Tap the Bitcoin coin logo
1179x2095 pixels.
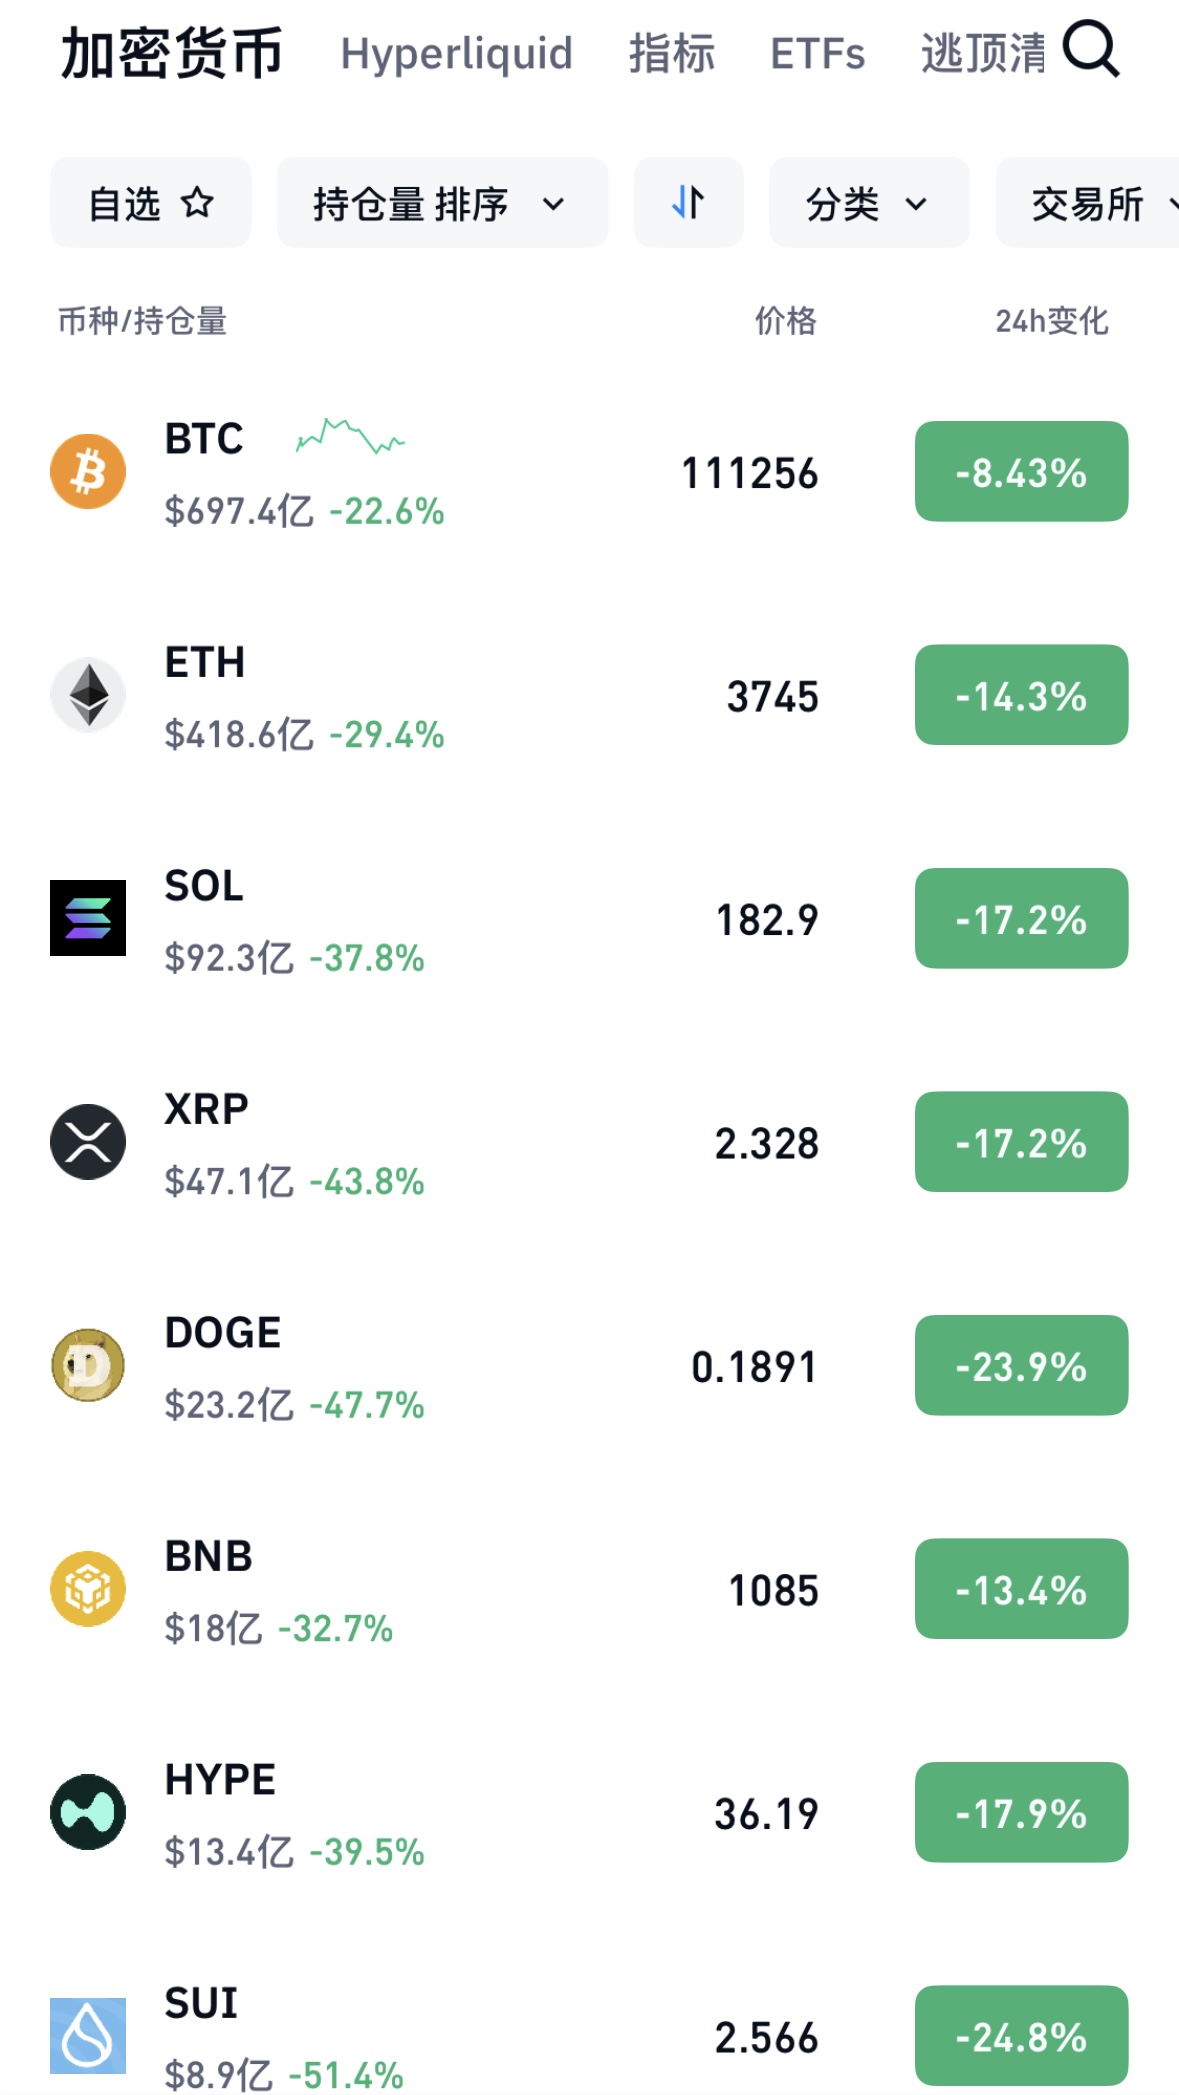(88, 471)
